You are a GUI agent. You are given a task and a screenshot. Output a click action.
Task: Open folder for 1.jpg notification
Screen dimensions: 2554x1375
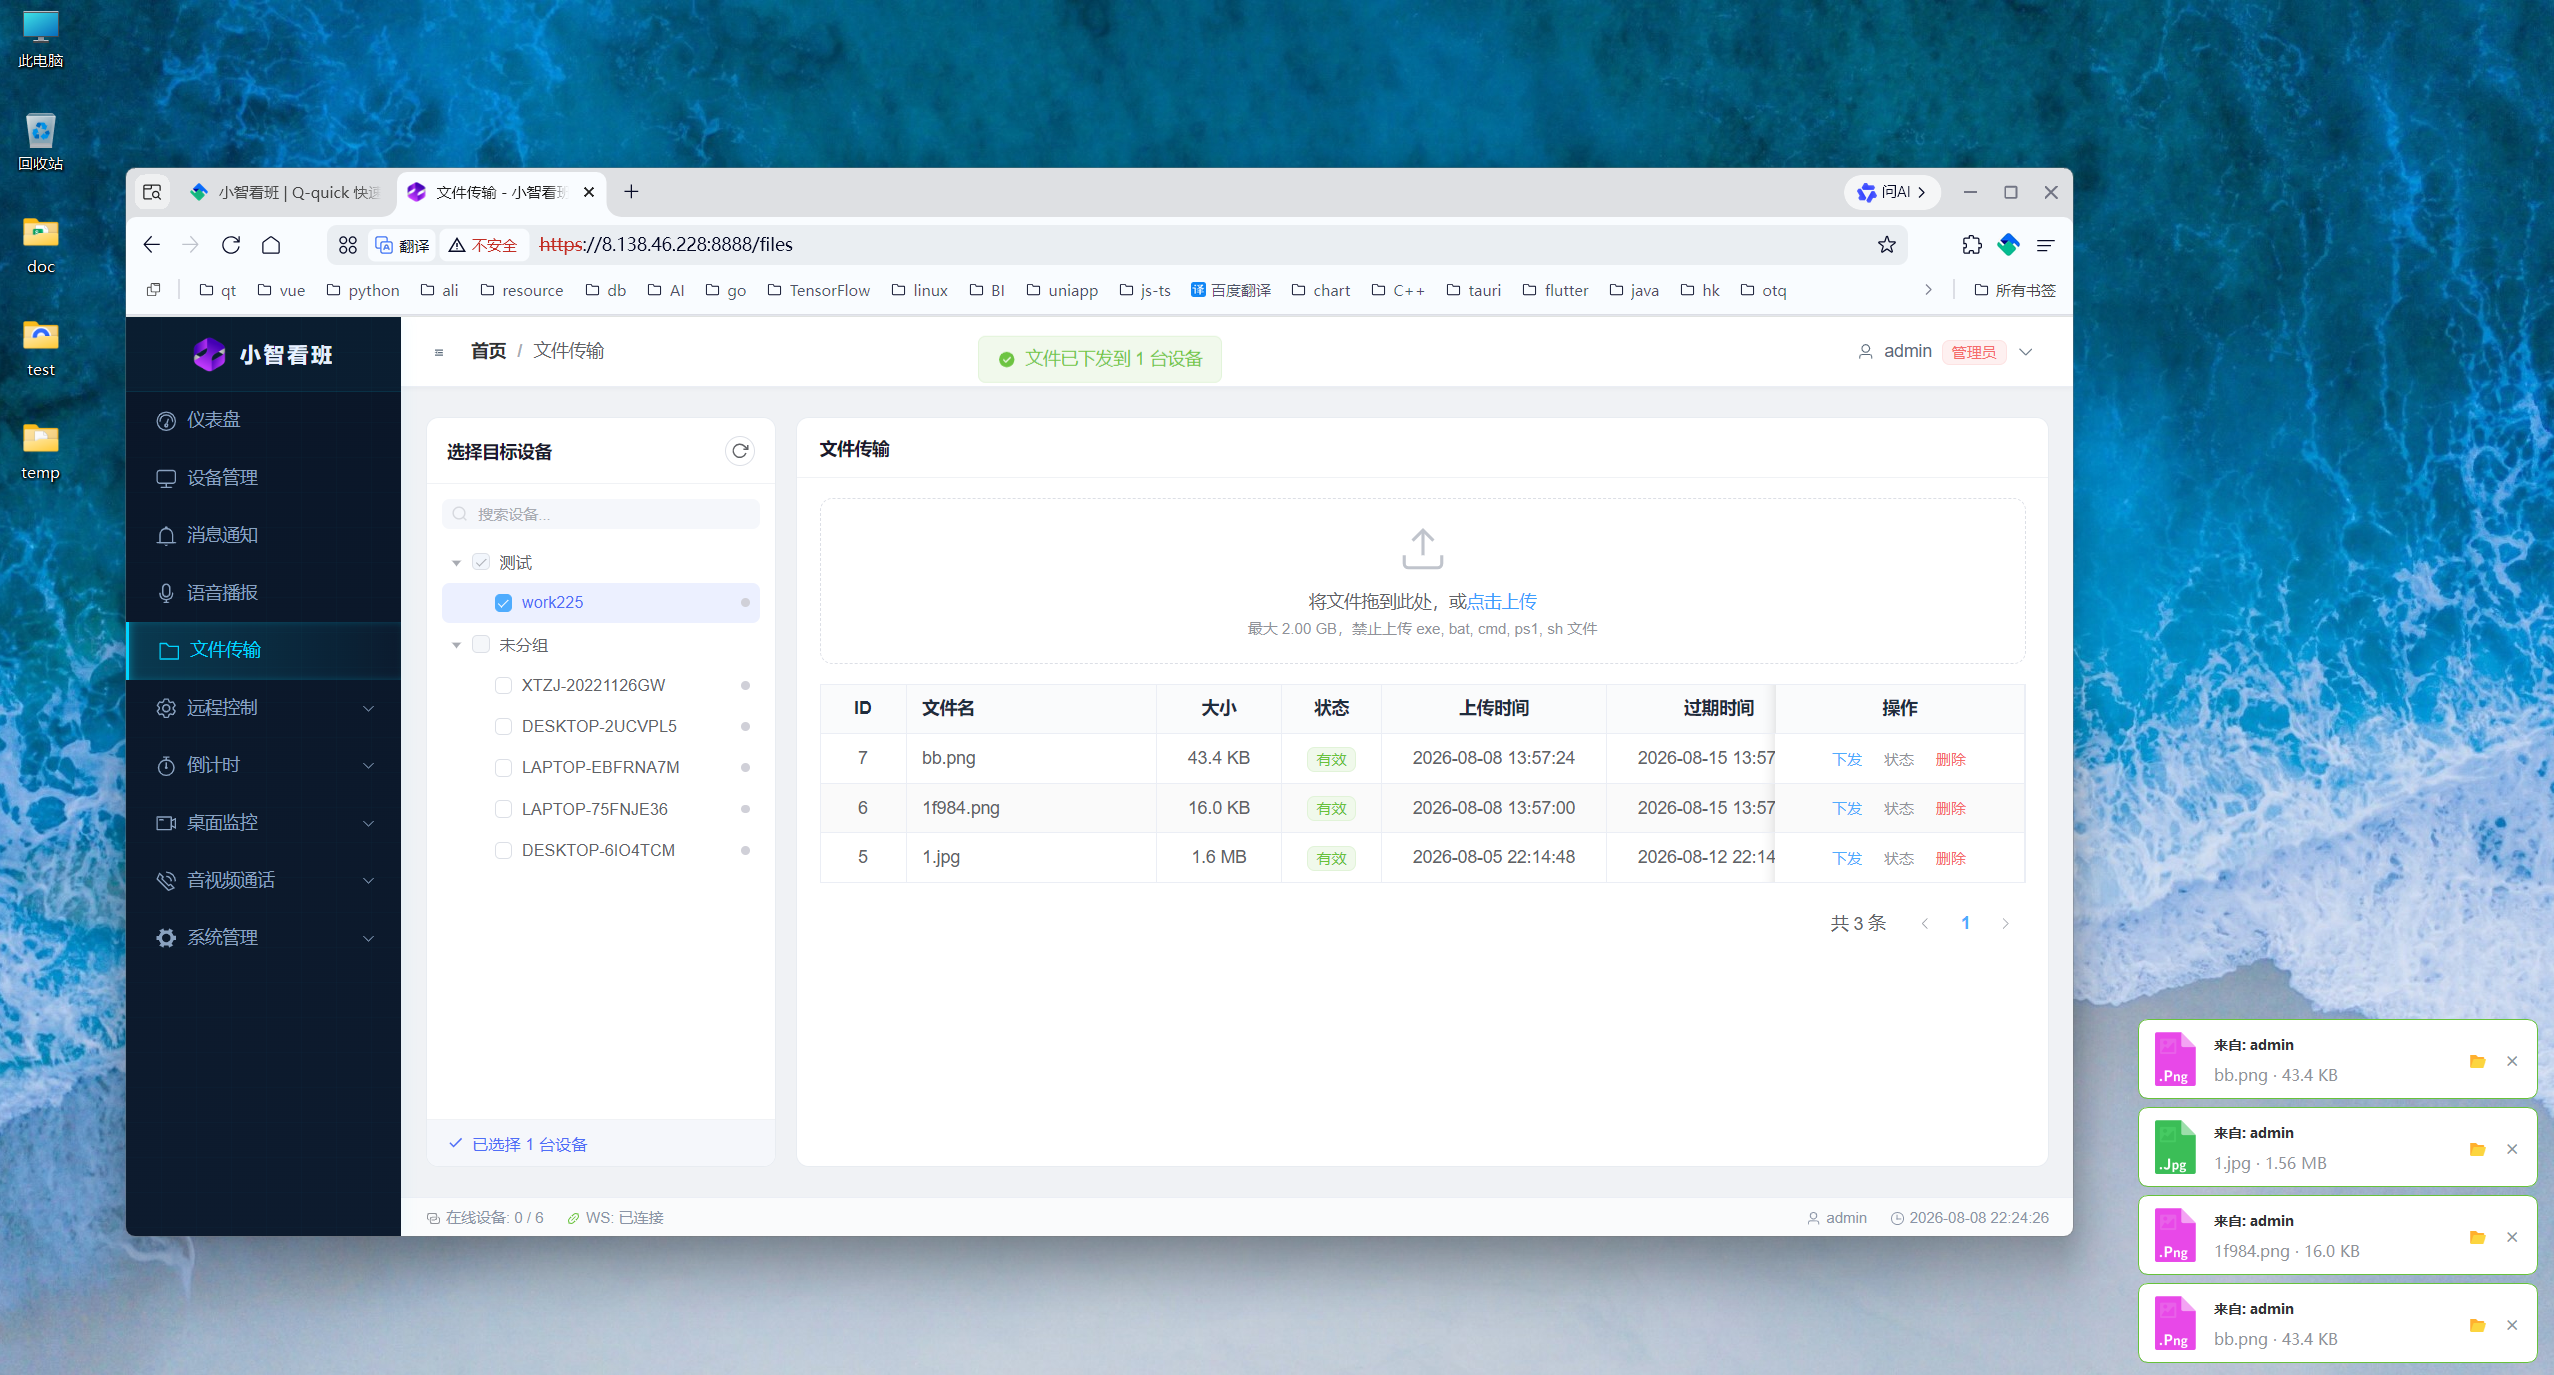[x=2477, y=1149]
